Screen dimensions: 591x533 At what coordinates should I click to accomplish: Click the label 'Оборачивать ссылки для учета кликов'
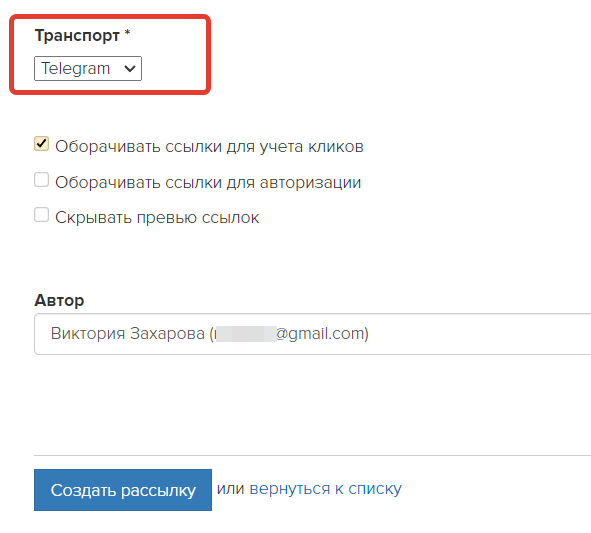click(x=209, y=147)
